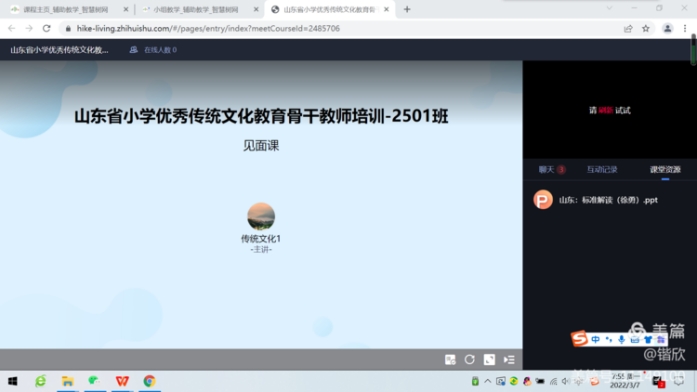Bookmark this page with the star icon
Image resolution: width=697 pixels, height=392 pixels.
[x=645, y=28]
